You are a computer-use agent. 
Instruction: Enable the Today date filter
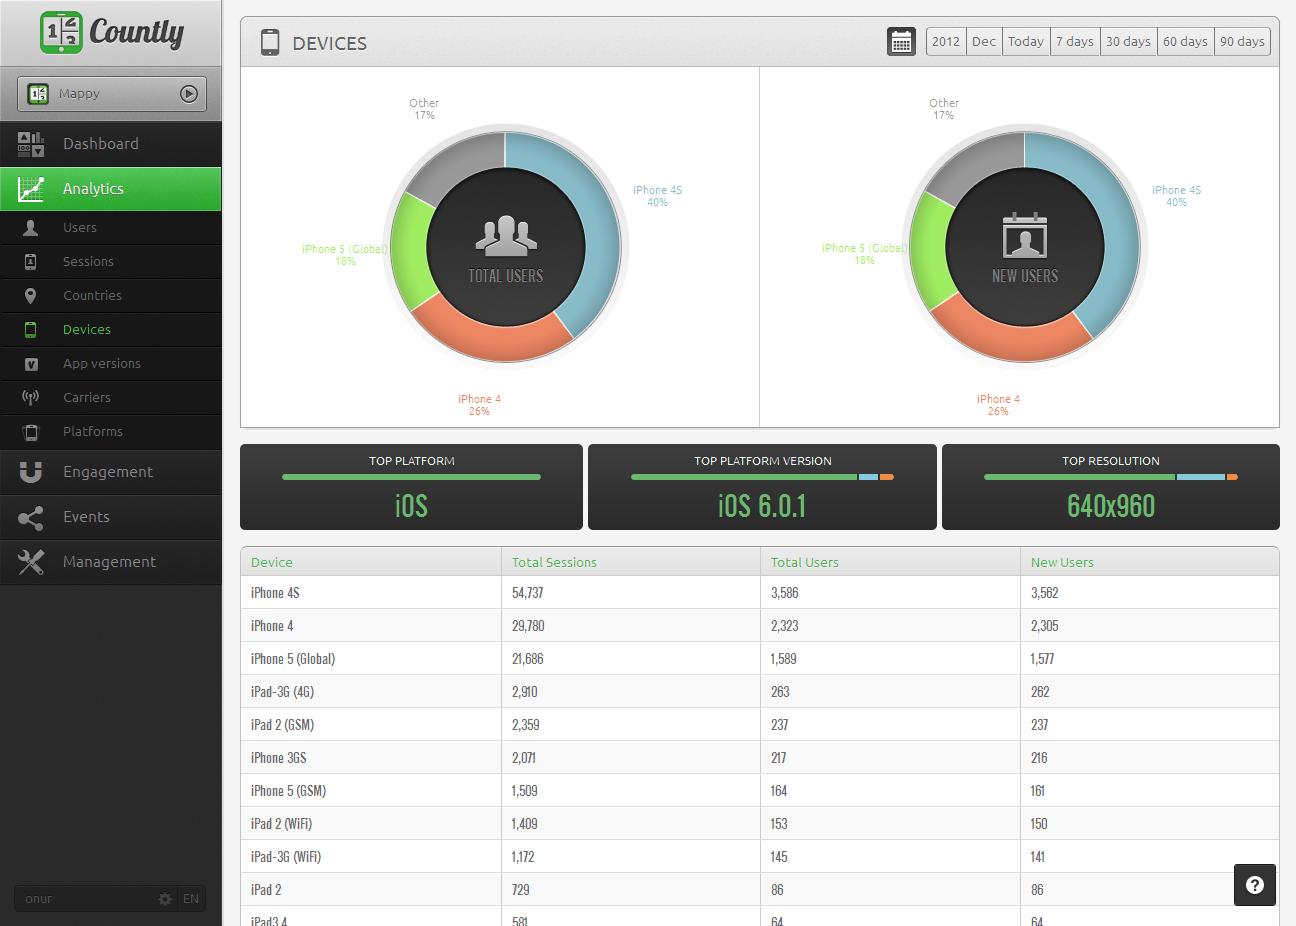click(1025, 41)
